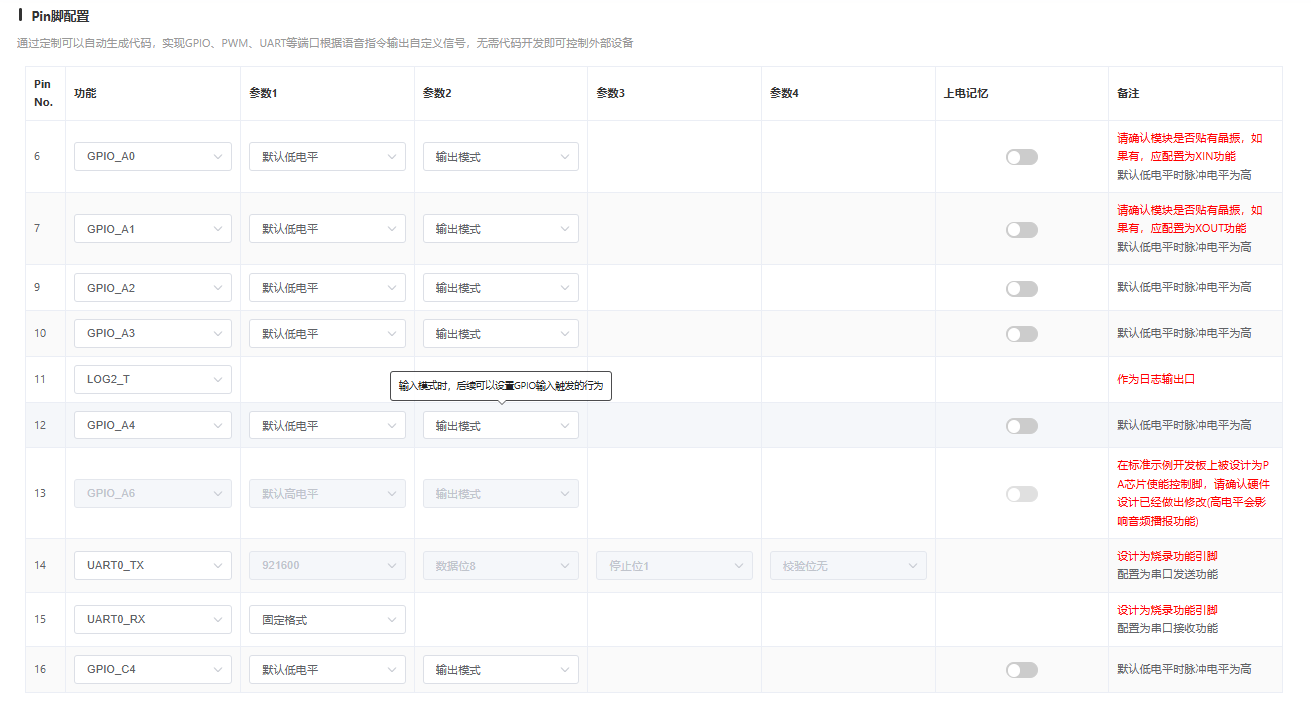Image resolution: width=1311 pixels, height=704 pixels.
Task: Toggle power-on memory for Pin 12
Action: coord(1021,426)
